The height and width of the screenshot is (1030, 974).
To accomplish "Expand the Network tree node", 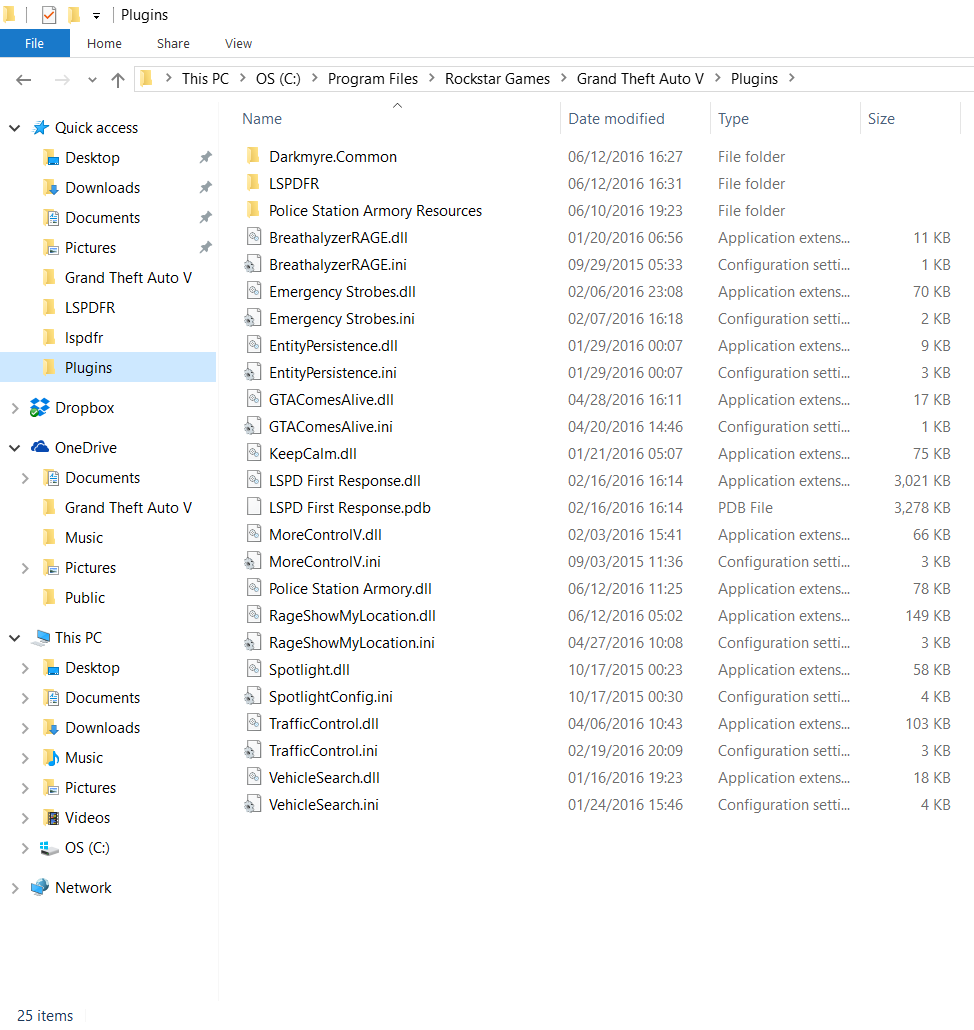I will click(x=15, y=888).
